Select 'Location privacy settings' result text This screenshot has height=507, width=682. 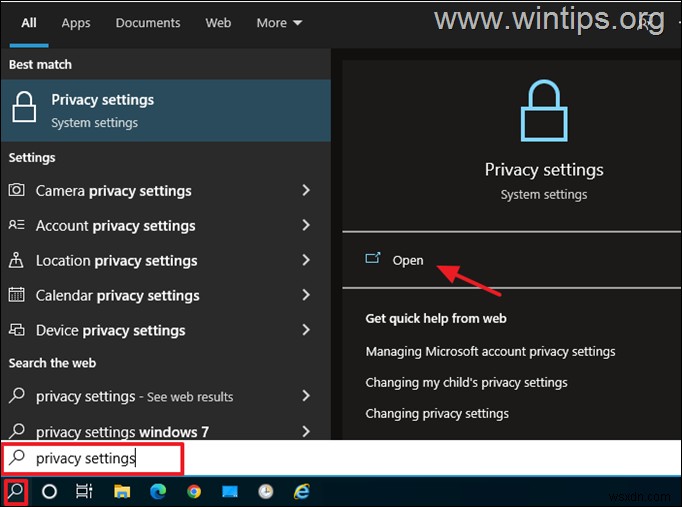point(117,261)
